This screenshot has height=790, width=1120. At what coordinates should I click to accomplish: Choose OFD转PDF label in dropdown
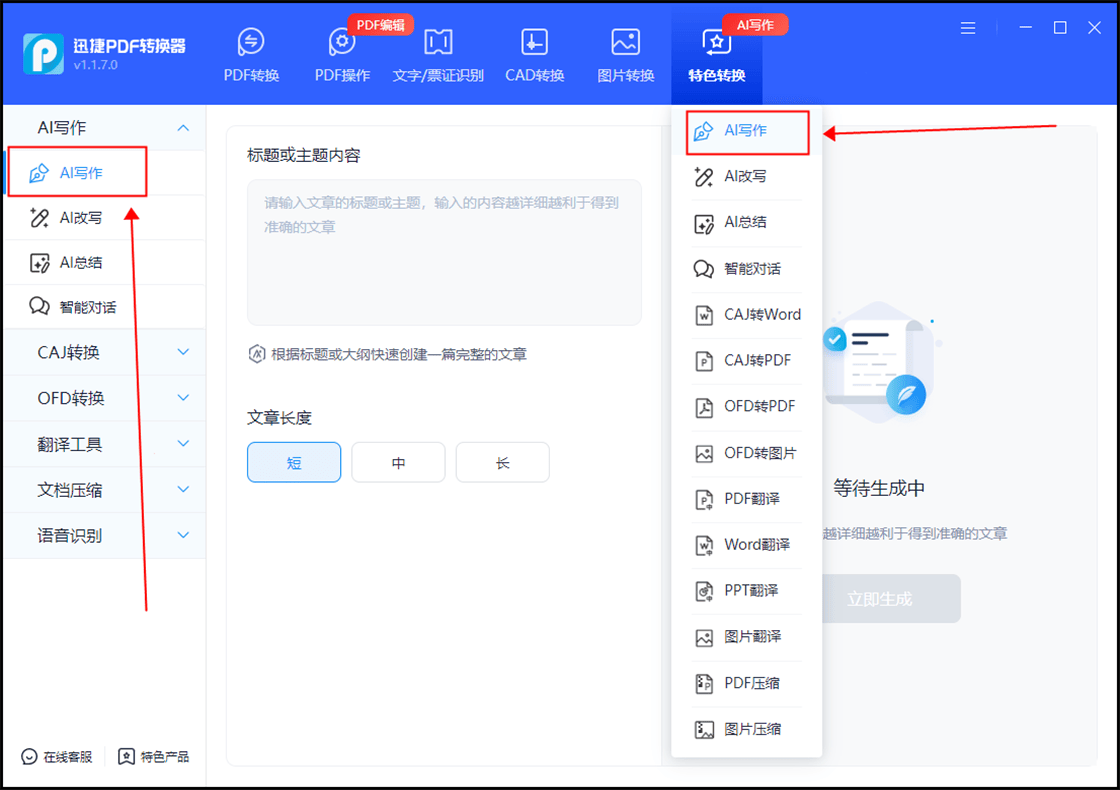(x=760, y=406)
